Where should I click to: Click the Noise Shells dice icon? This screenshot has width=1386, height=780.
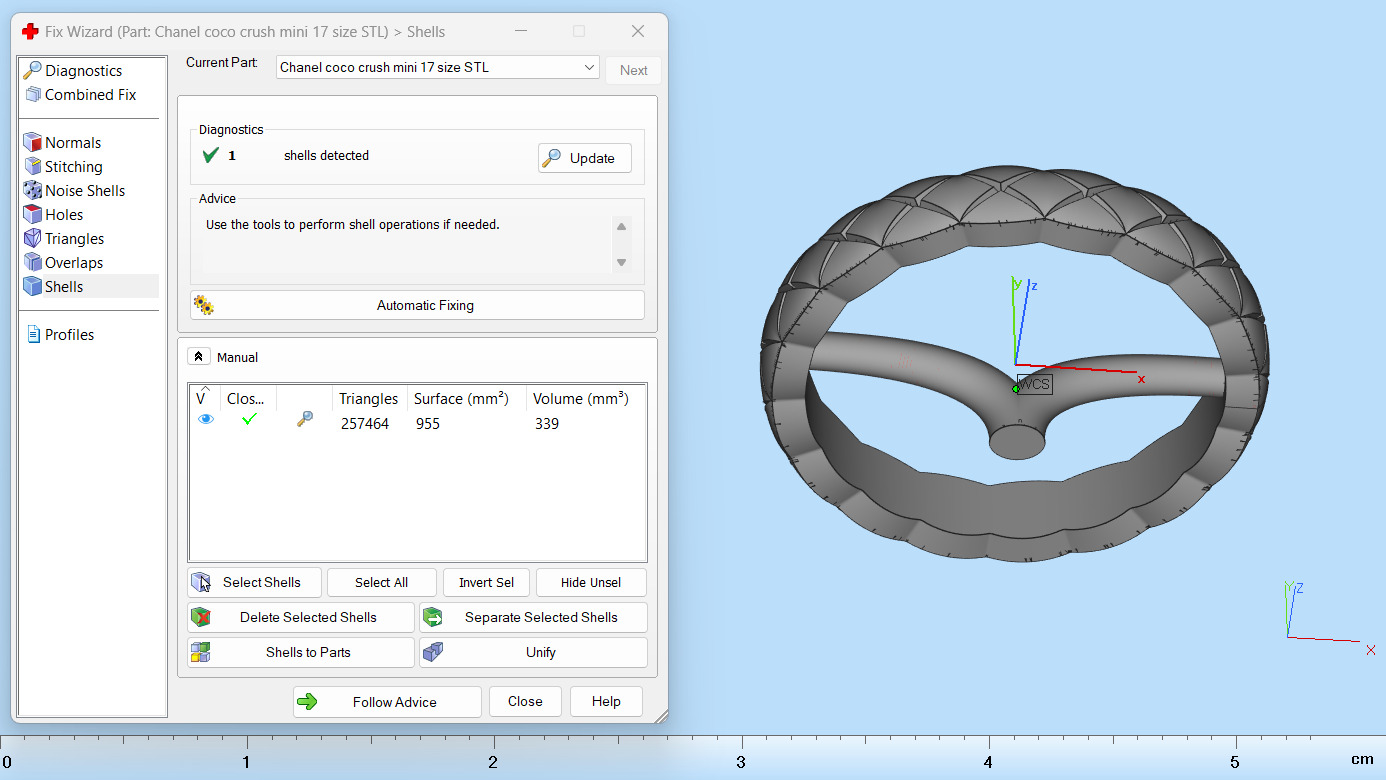click(x=32, y=191)
